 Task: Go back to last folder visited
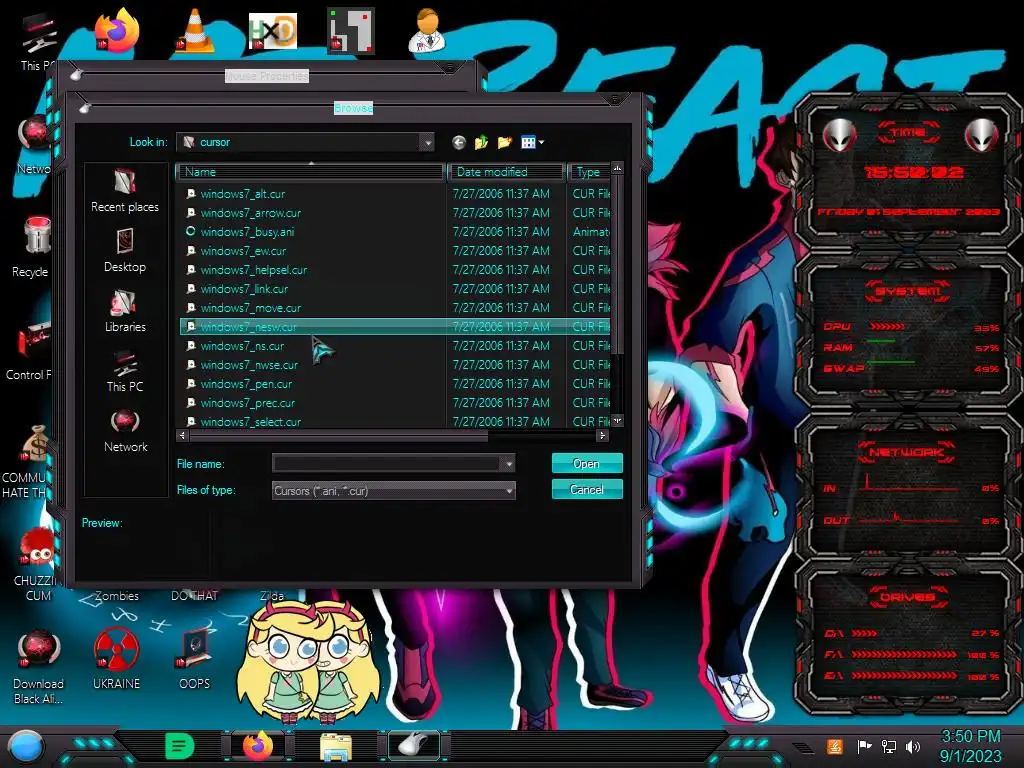(458, 142)
